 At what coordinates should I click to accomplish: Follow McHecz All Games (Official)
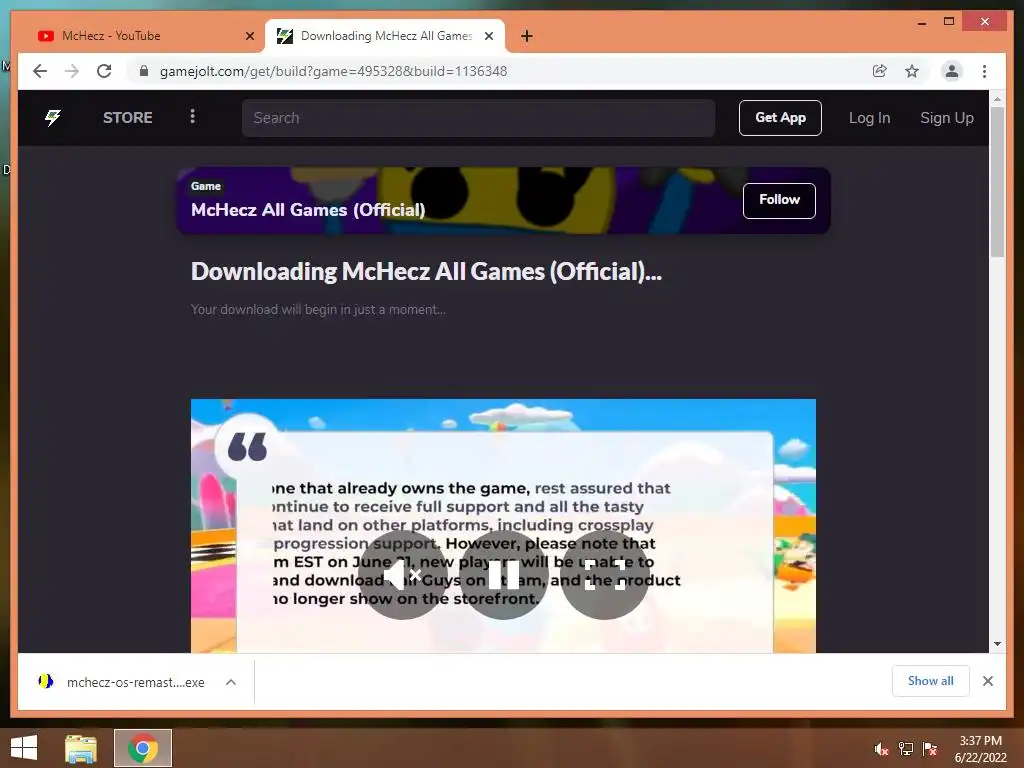pyautogui.click(x=779, y=200)
